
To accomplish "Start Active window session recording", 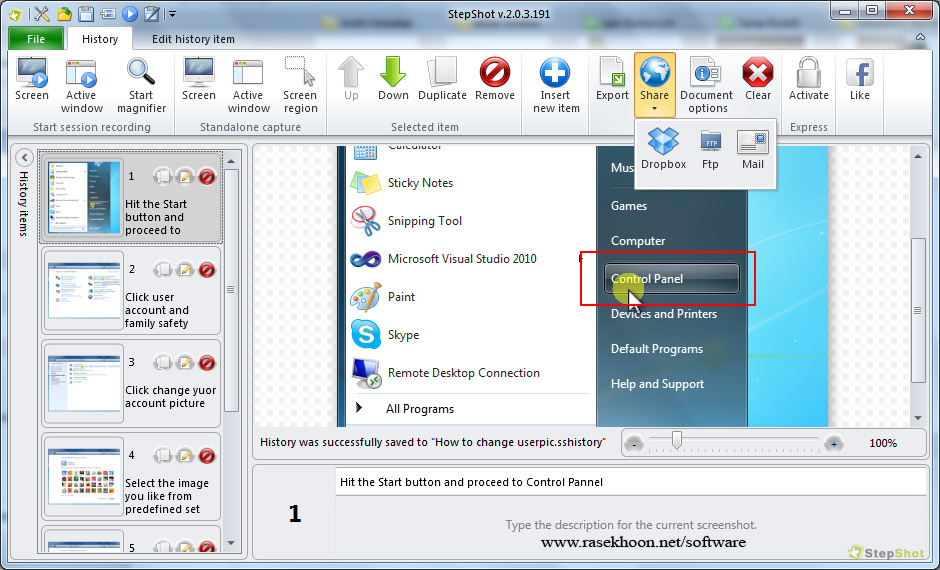I will coord(82,85).
